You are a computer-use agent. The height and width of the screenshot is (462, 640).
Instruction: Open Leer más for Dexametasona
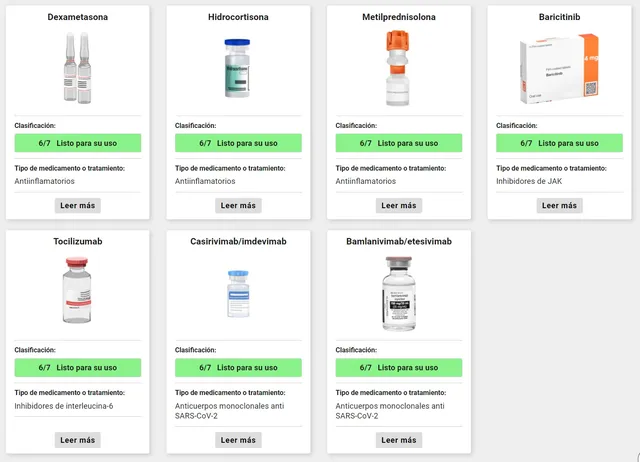tap(78, 205)
